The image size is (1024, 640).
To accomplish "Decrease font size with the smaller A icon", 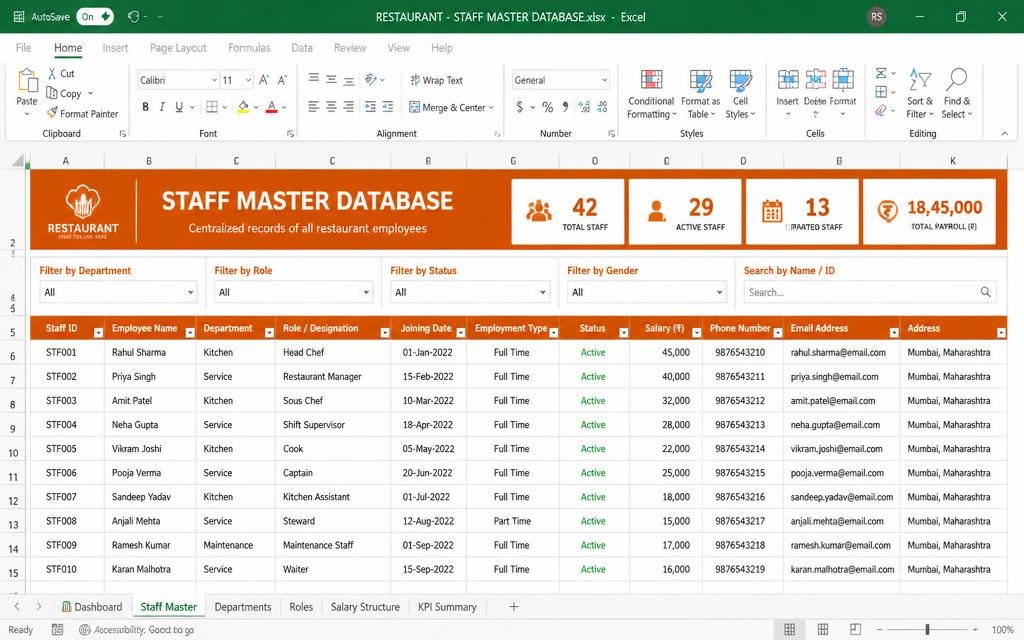I will (x=282, y=80).
